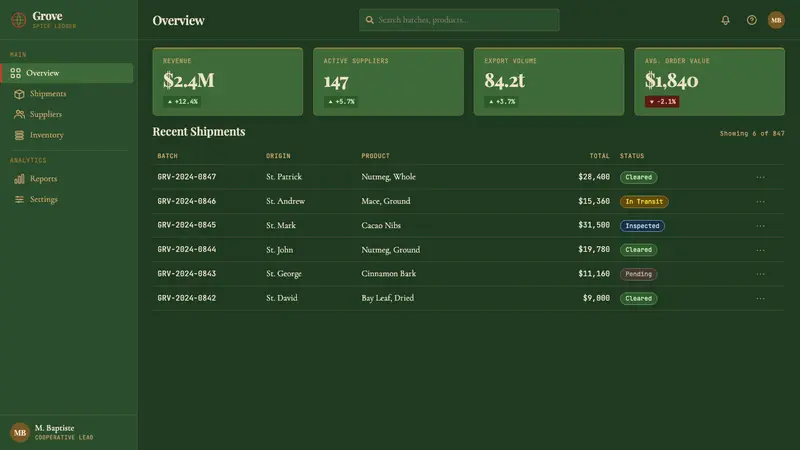This screenshot has width=800, height=450.
Task: Click the MB avatar beside M. Baptiste
Action: (20, 433)
